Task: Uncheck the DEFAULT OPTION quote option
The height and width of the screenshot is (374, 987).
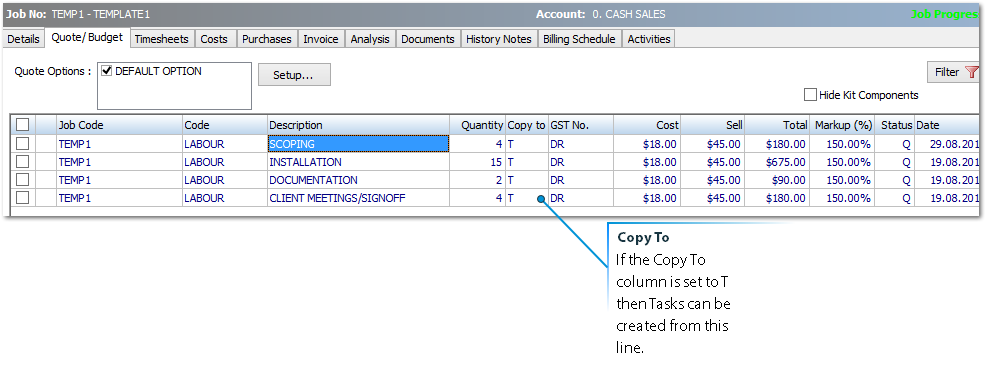Action: (106, 71)
